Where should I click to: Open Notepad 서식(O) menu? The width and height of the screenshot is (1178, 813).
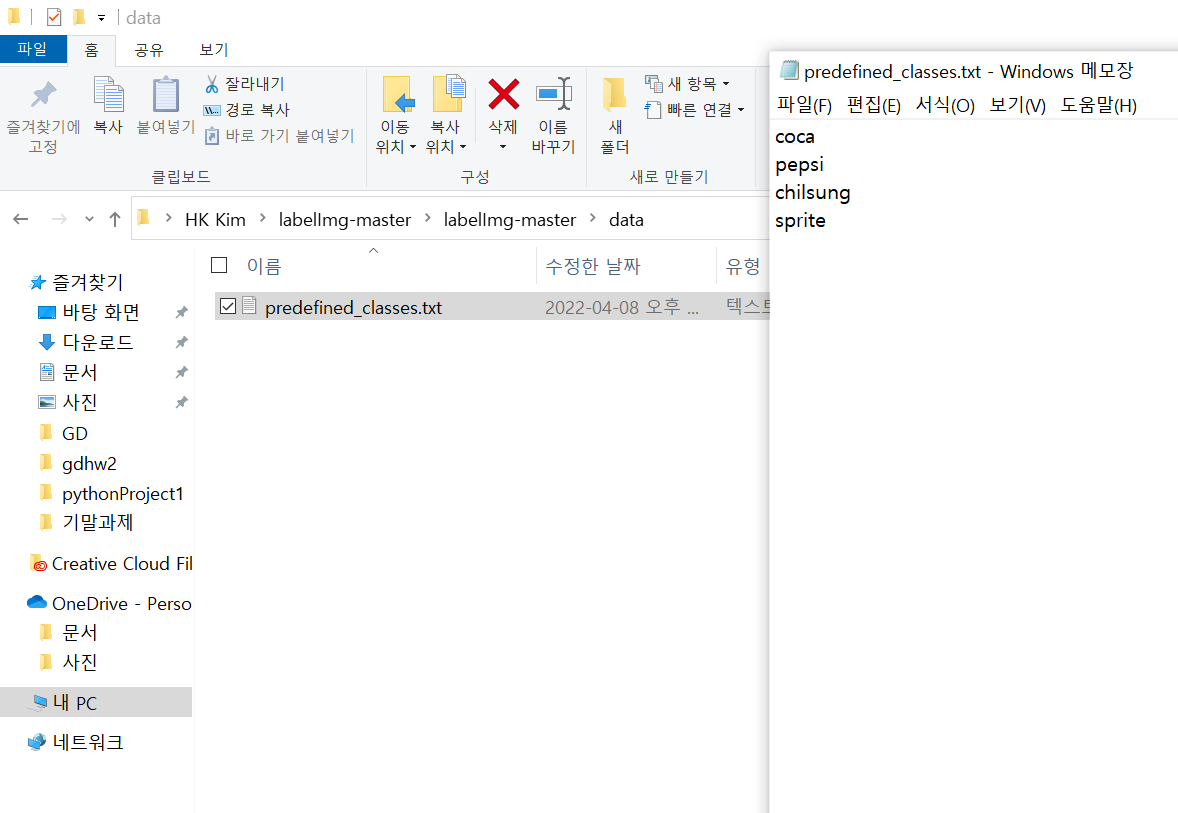(945, 105)
